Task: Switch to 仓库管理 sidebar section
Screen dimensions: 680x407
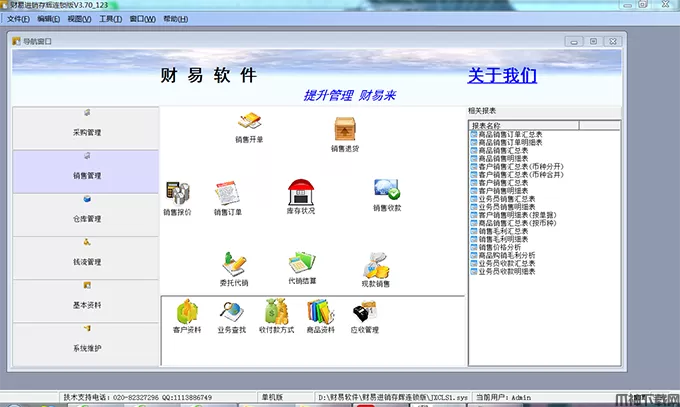Action: 86,215
